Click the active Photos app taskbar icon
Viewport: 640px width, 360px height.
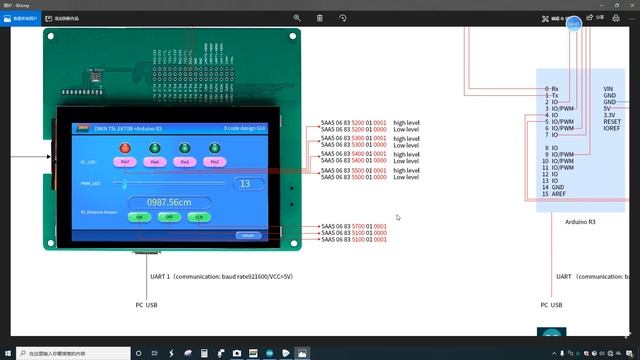tap(302, 353)
